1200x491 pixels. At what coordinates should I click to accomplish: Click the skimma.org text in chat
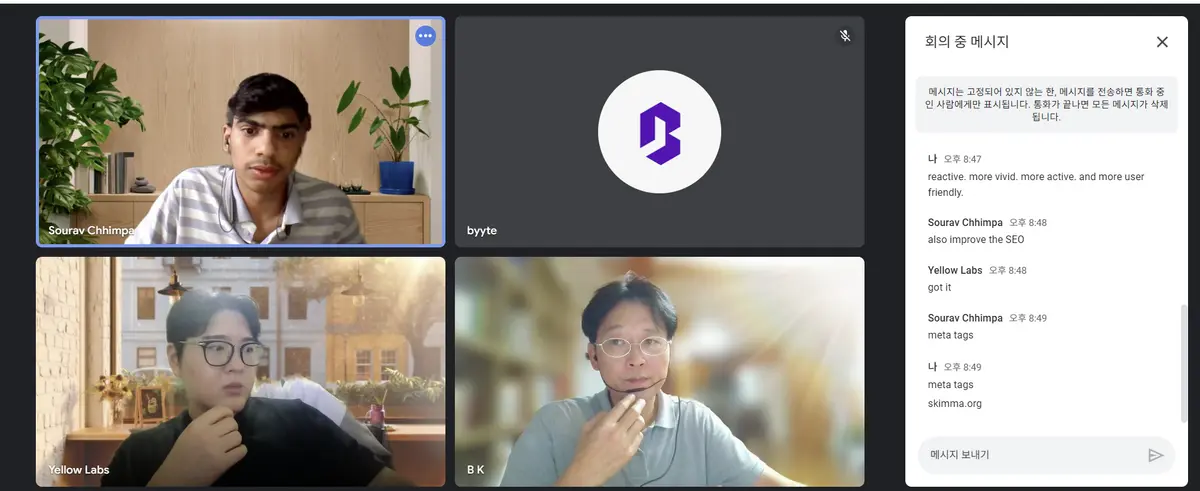click(x=955, y=404)
